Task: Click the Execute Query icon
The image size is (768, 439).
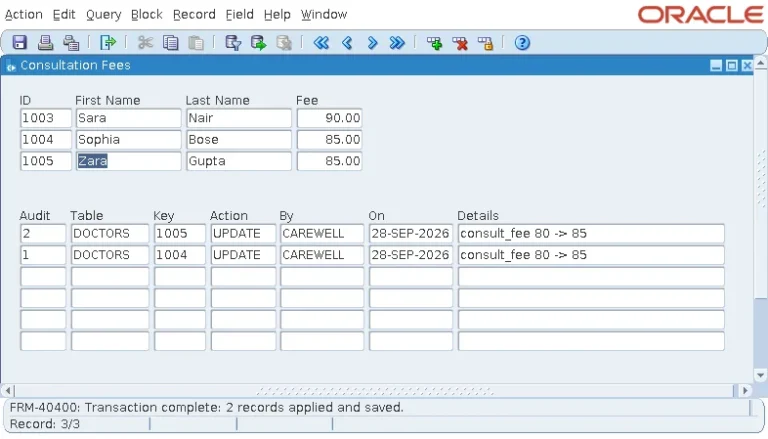Action: pos(259,43)
